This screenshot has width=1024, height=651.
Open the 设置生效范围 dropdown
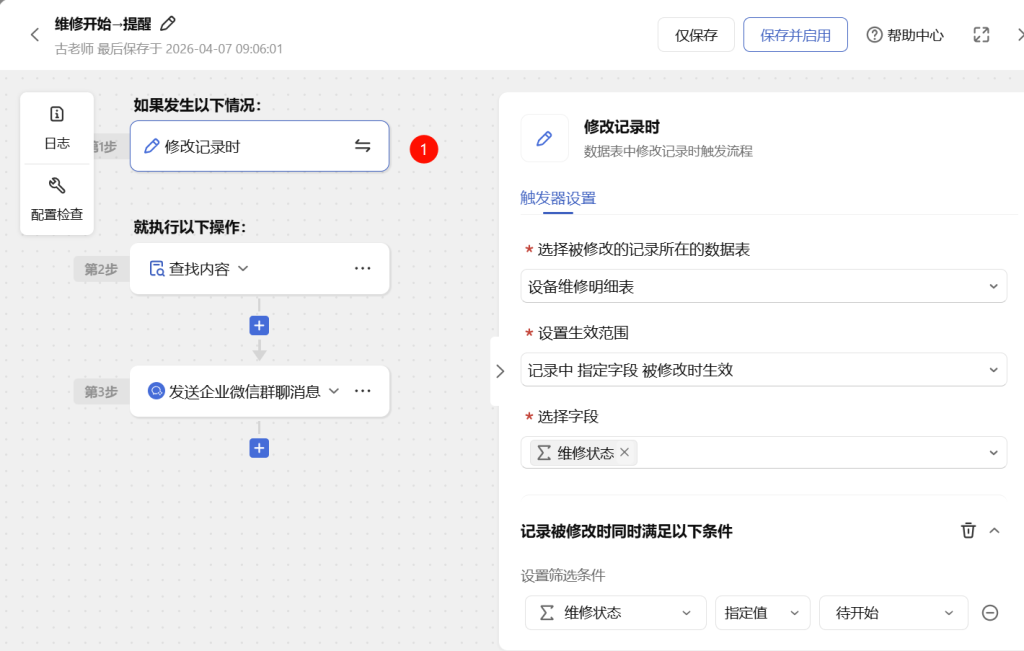tap(763, 370)
